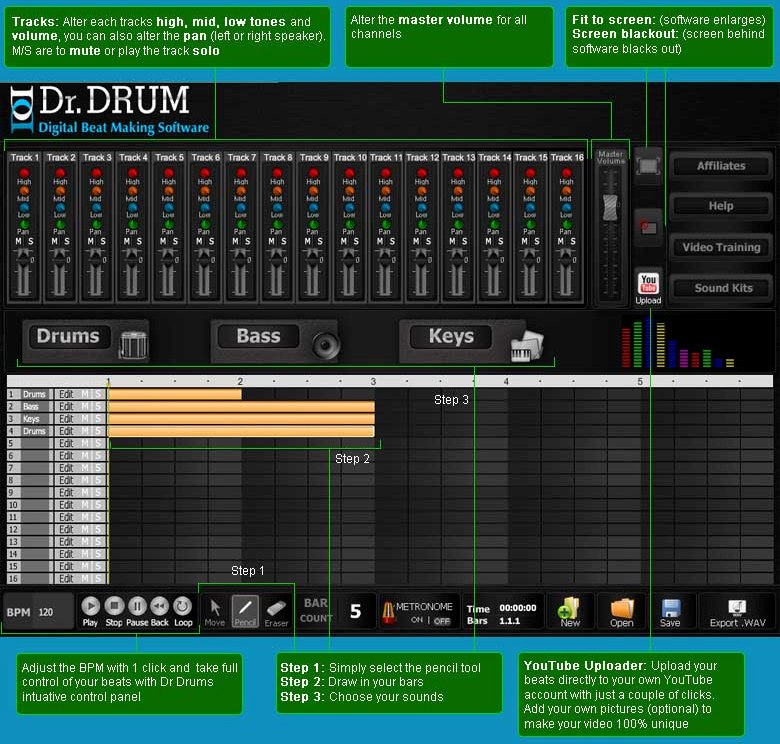
Task: Mute Track 5 in the mixer
Action: tap(163, 241)
